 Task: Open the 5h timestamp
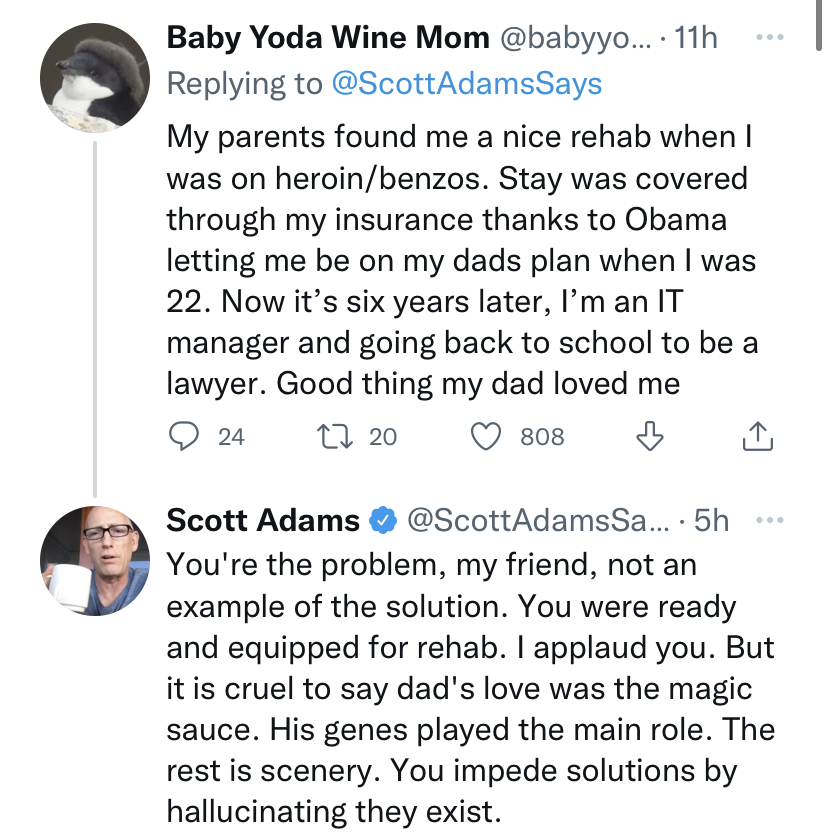coord(711,520)
